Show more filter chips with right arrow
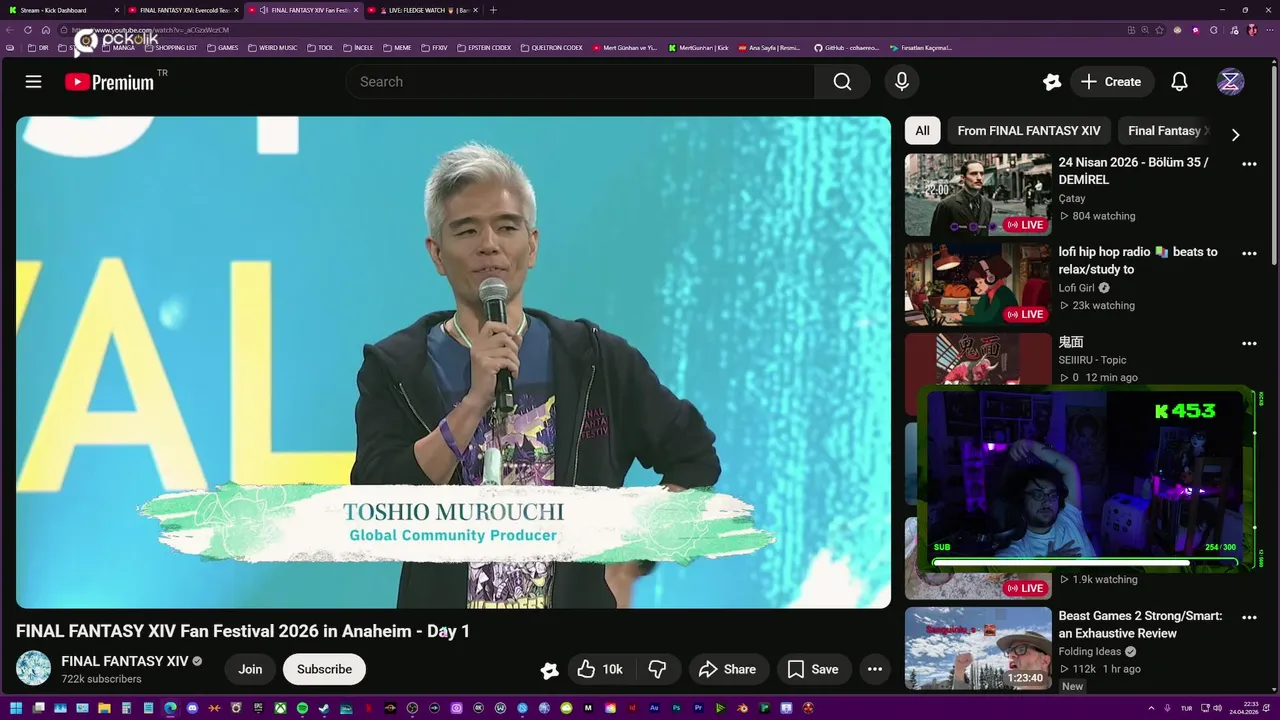Viewport: 1280px width, 720px height. click(x=1235, y=134)
